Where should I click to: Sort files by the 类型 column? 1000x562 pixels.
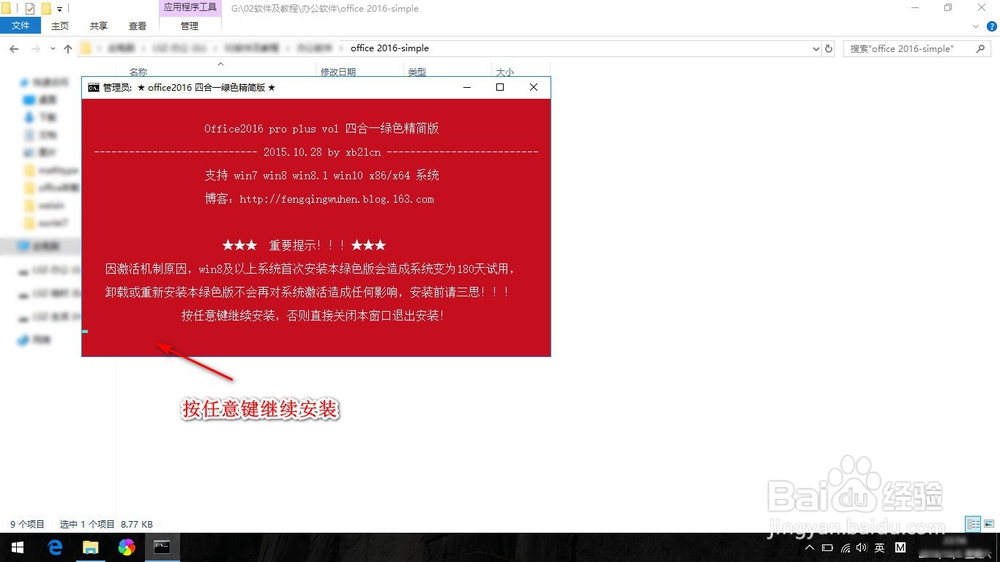pos(417,71)
